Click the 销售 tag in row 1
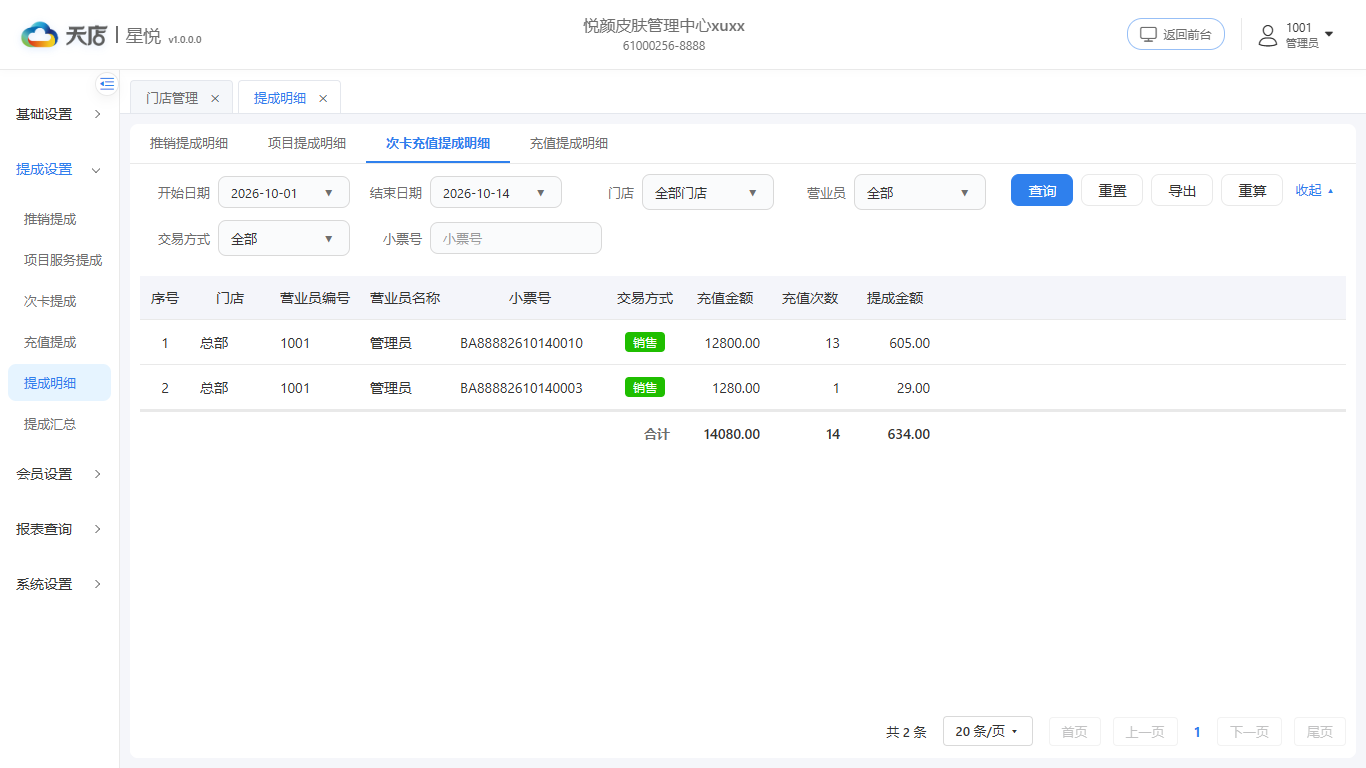 tap(645, 342)
